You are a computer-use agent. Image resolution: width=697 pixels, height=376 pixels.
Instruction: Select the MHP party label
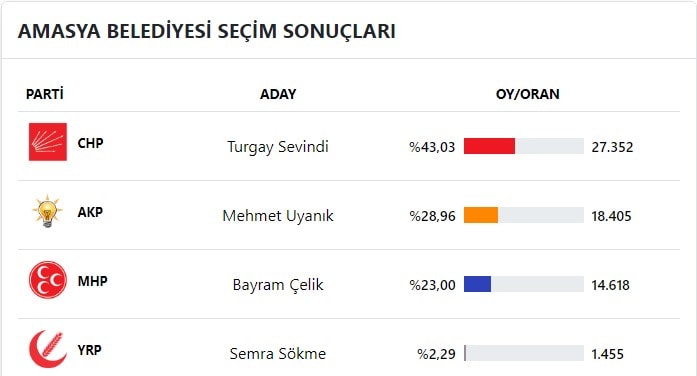(x=92, y=281)
